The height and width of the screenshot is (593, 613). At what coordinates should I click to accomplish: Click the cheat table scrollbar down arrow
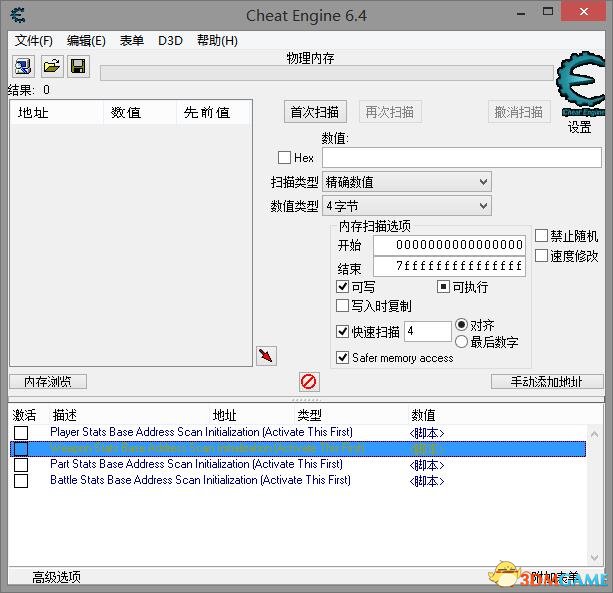pos(594,557)
